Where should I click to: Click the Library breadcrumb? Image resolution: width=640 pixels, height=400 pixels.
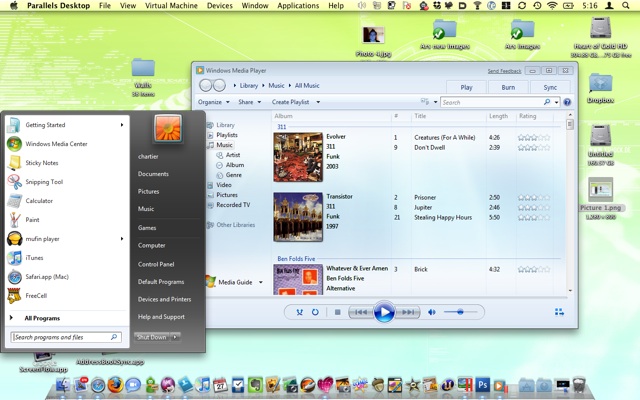point(249,86)
